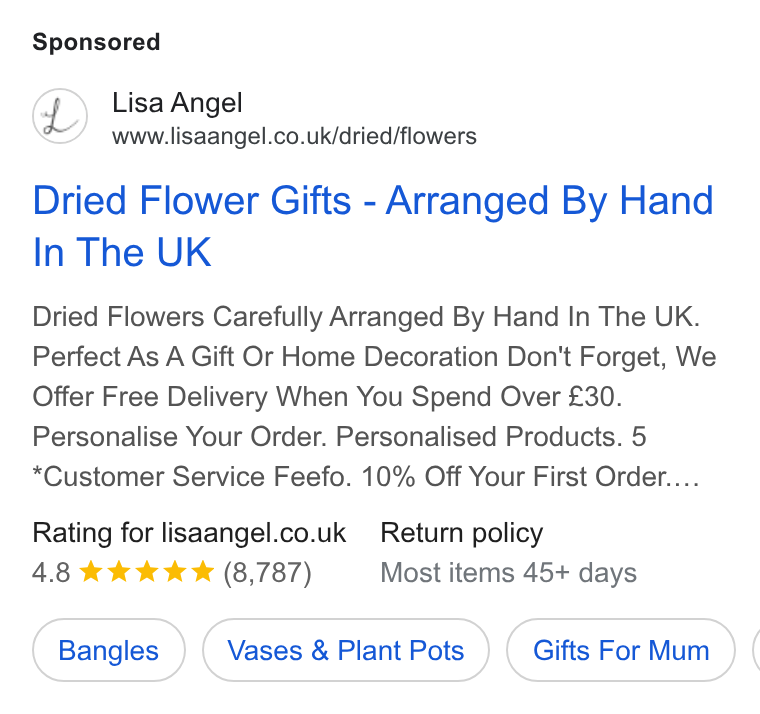760x714 pixels.
Task: Click the middle gold rating star
Action: click(146, 571)
